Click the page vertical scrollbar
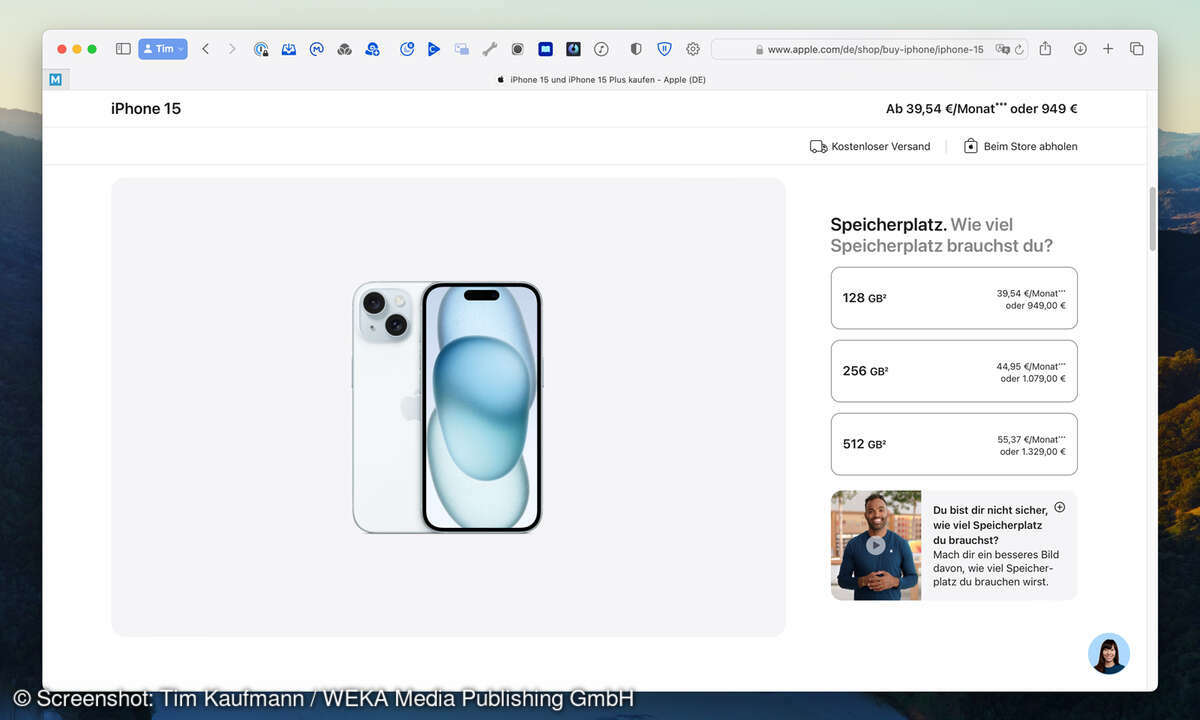This screenshot has width=1200, height=720. coord(1152,219)
